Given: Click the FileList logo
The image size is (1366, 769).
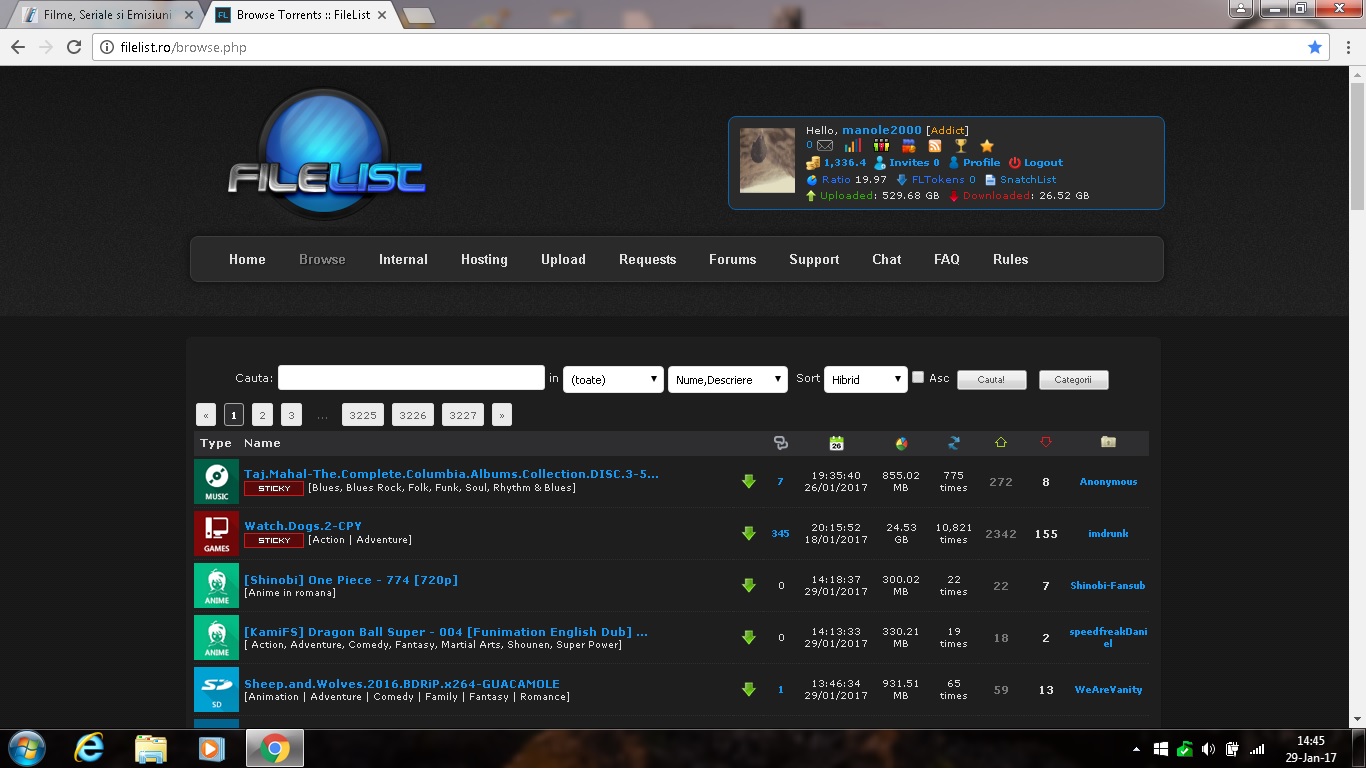Looking at the screenshot, I should coord(326,156).
